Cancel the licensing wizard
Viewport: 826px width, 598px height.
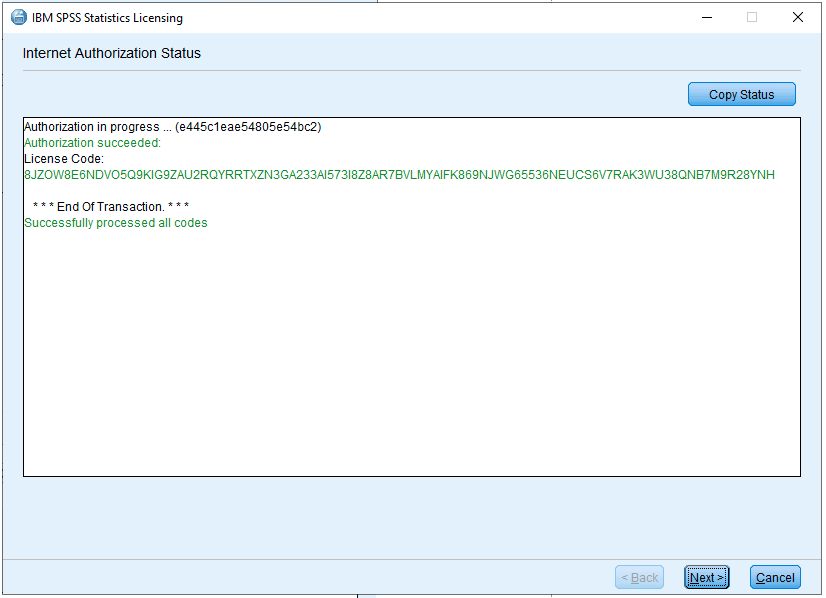point(775,577)
